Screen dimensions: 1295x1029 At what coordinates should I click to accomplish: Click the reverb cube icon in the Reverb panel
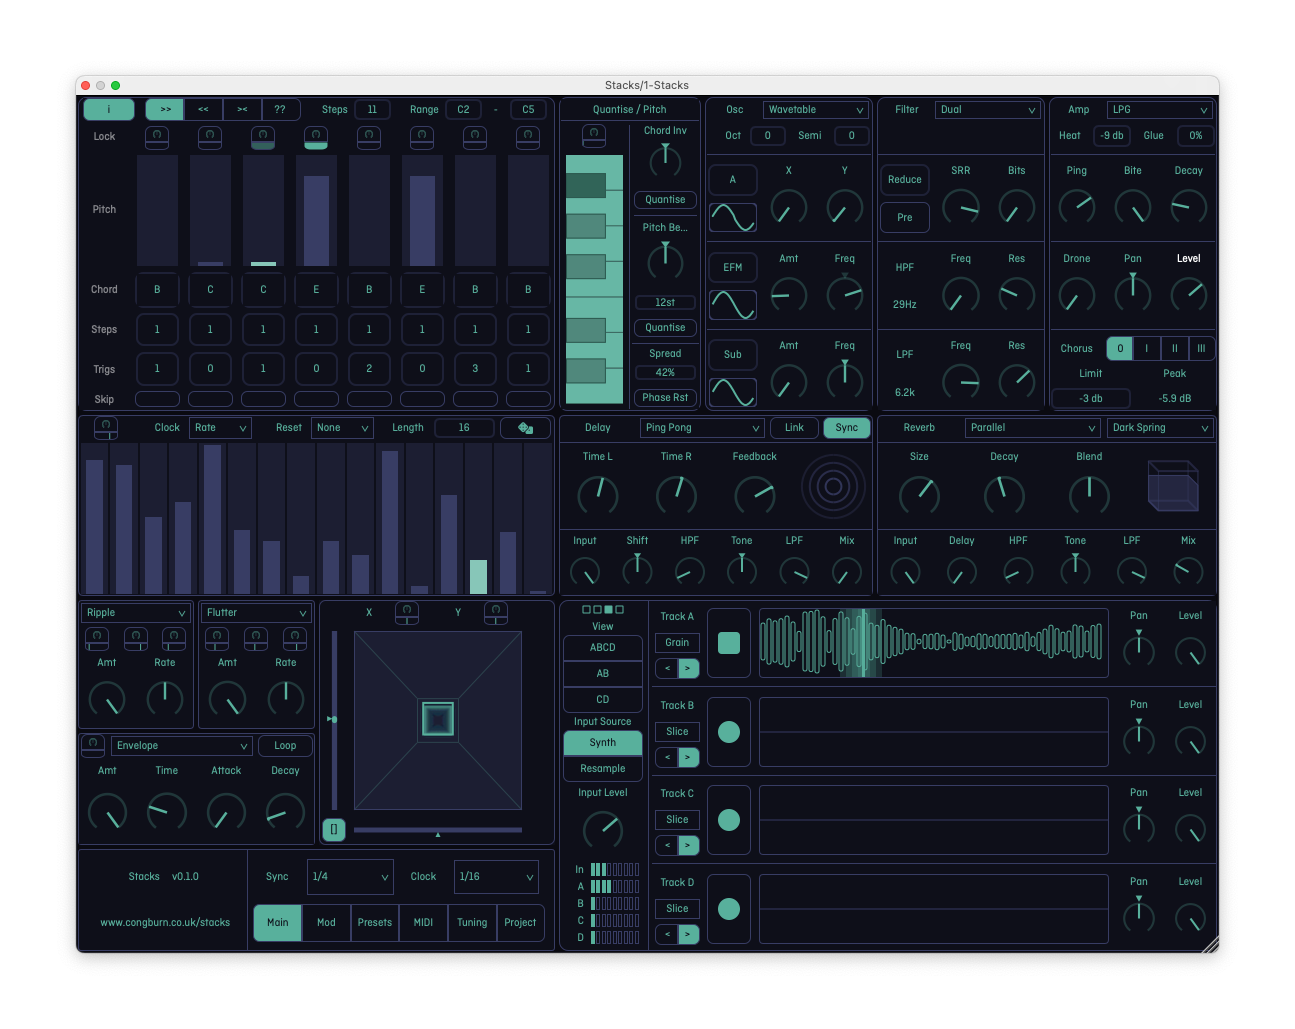(x=1174, y=487)
